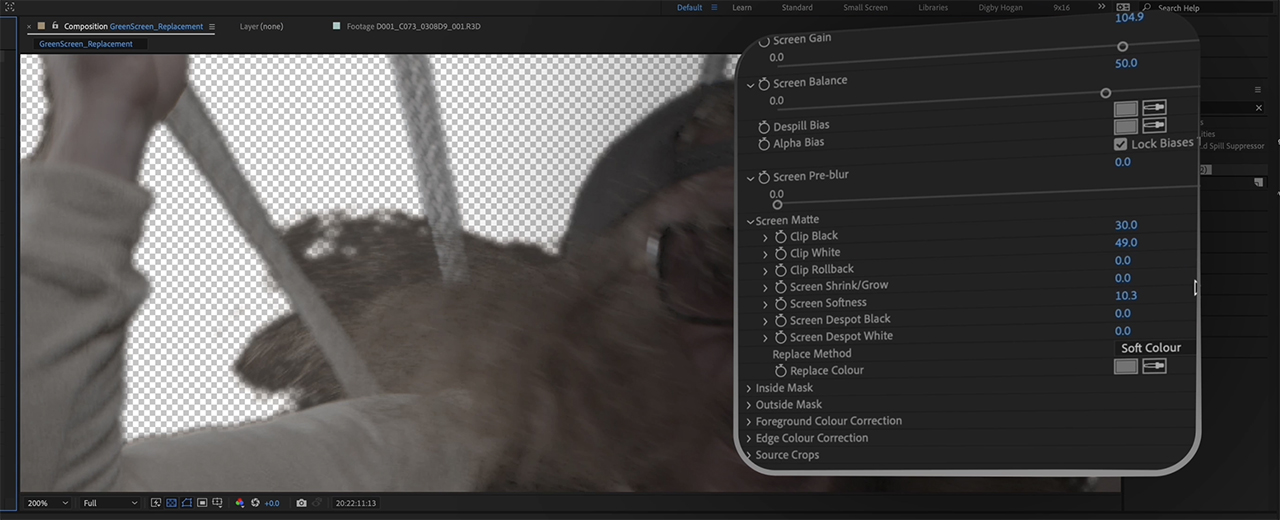Switch to the Small Screen workspace
The height and width of the screenshot is (520, 1280).
[x=865, y=8]
